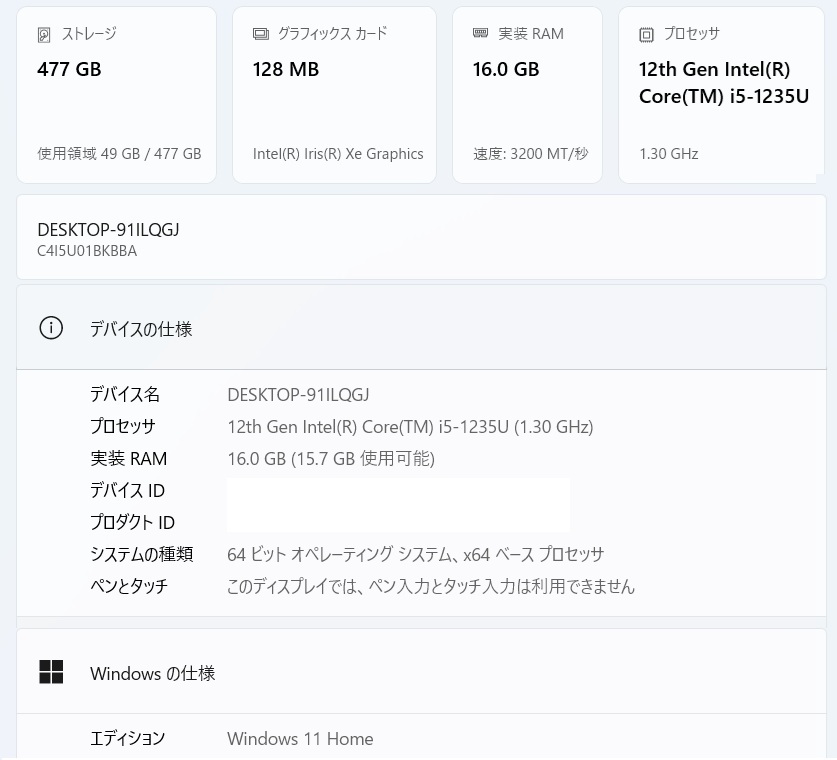Screen dimensions: 837x760
Task: Click the storage drive icon
Action: tap(44, 35)
